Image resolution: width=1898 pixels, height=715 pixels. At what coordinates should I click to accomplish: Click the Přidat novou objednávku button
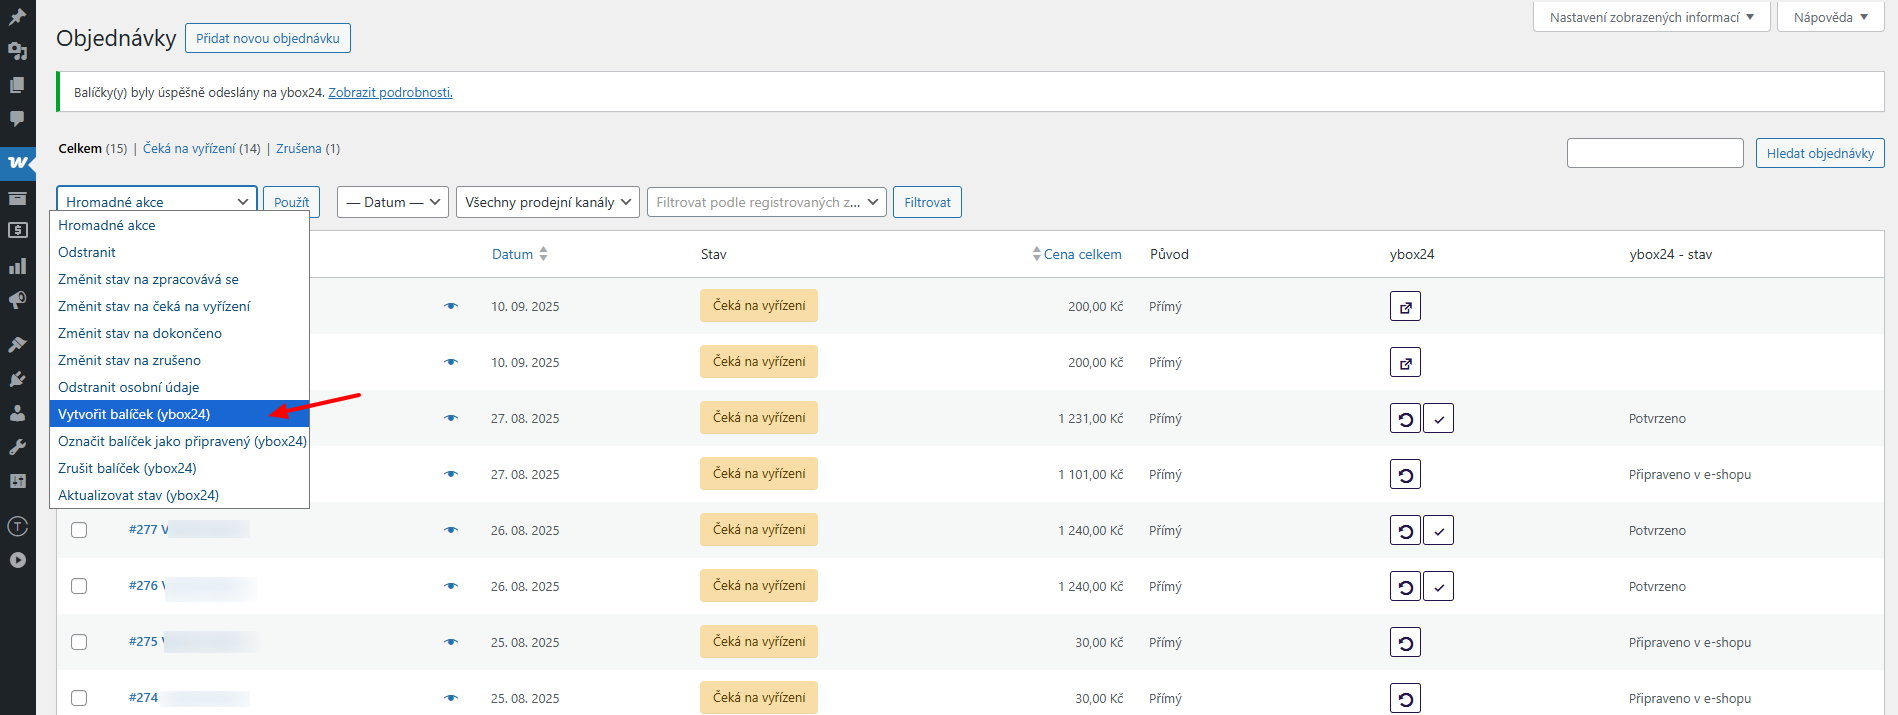(x=267, y=38)
